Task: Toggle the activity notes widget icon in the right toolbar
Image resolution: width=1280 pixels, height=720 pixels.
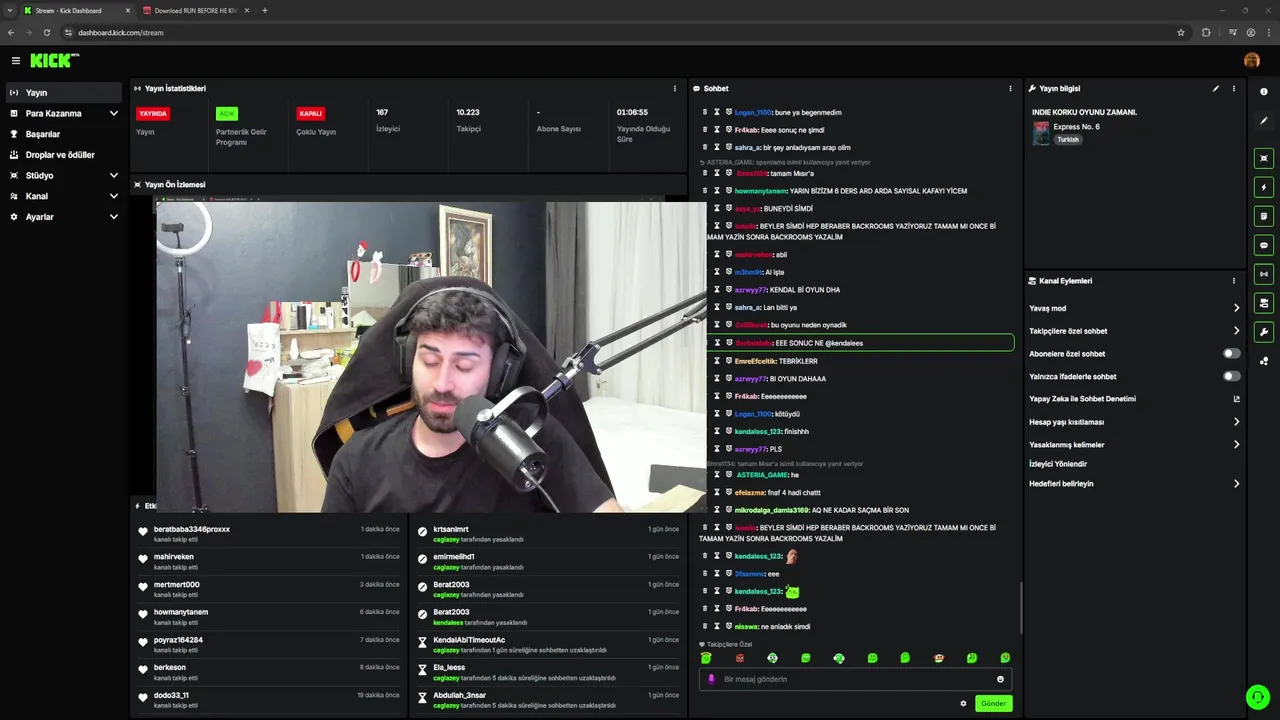Action: (x=1264, y=216)
